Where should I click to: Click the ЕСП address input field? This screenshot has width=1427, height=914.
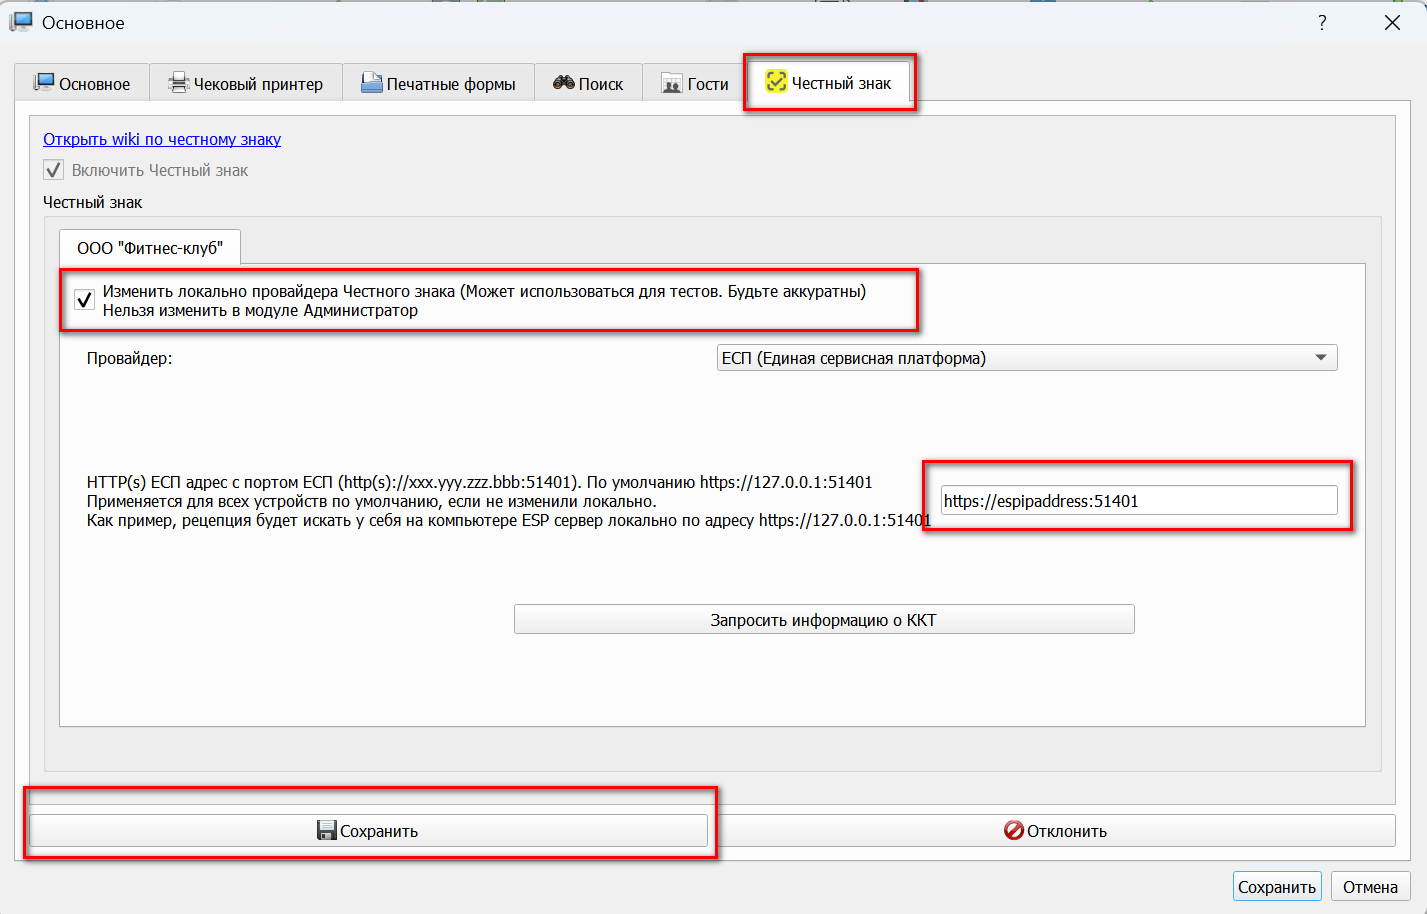click(x=1139, y=501)
